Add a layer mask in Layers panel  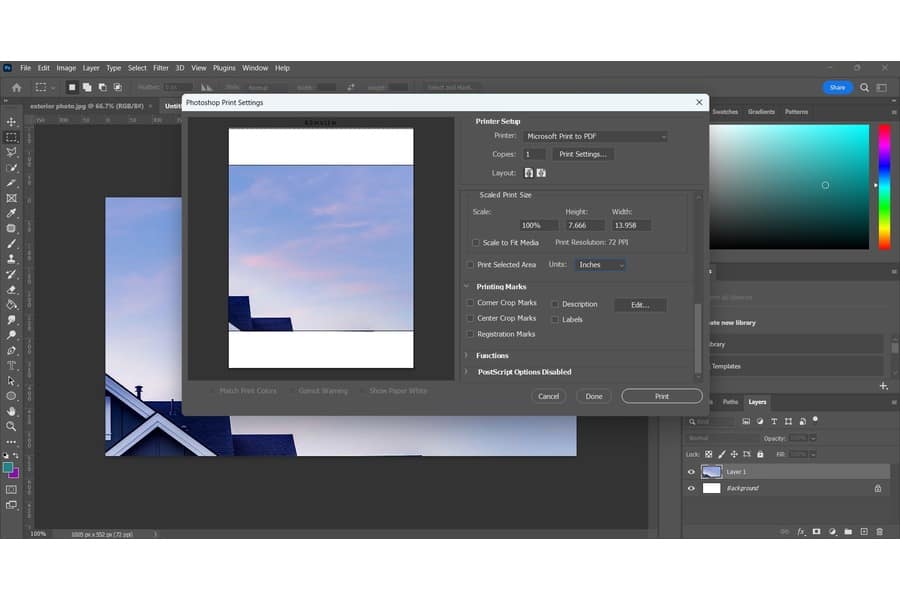click(x=816, y=532)
